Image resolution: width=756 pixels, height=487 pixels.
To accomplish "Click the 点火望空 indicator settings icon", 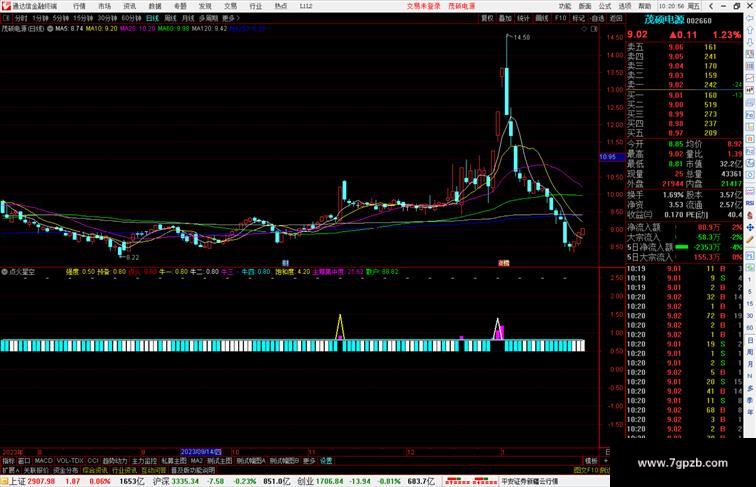I will (x=4, y=272).
